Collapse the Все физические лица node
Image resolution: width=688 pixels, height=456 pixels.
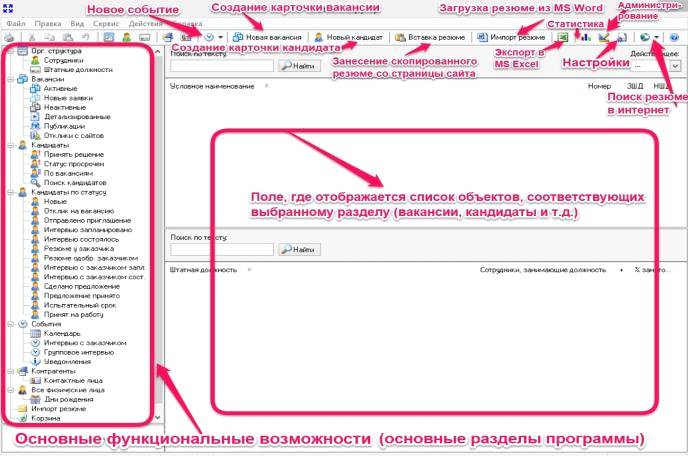(x=11, y=390)
